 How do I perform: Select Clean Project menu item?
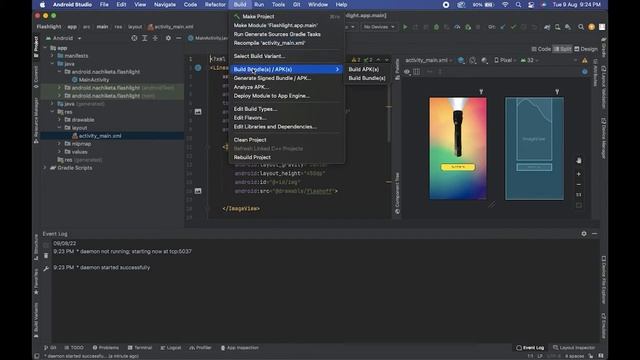click(287, 140)
